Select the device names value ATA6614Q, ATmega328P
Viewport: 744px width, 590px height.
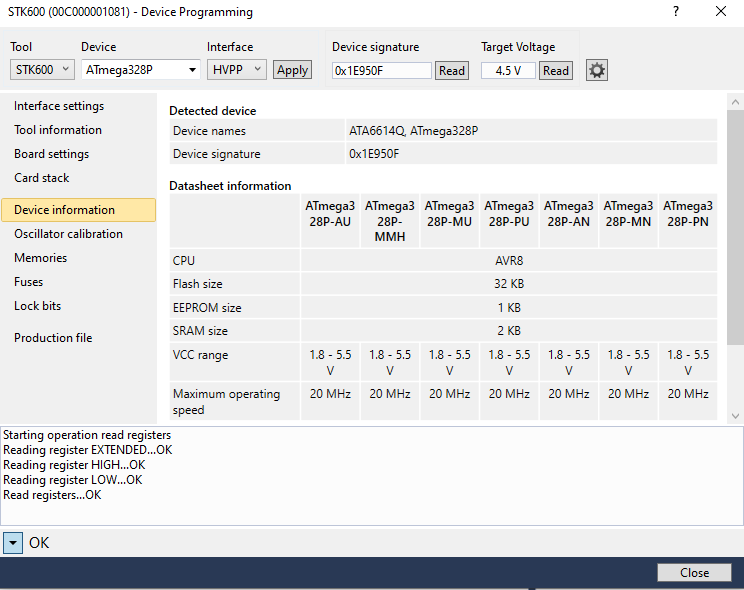coord(531,131)
